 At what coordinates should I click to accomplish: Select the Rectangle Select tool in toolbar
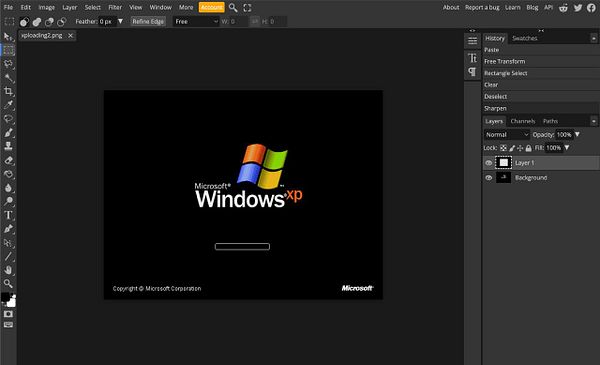(8, 50)
